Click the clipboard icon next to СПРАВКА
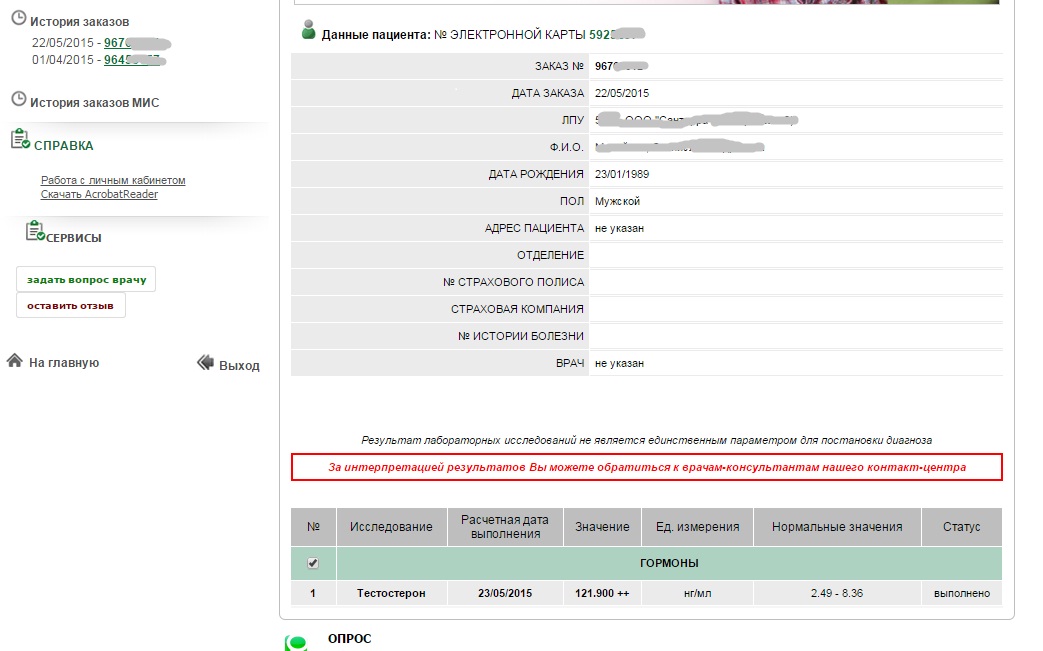 (20, 140)
